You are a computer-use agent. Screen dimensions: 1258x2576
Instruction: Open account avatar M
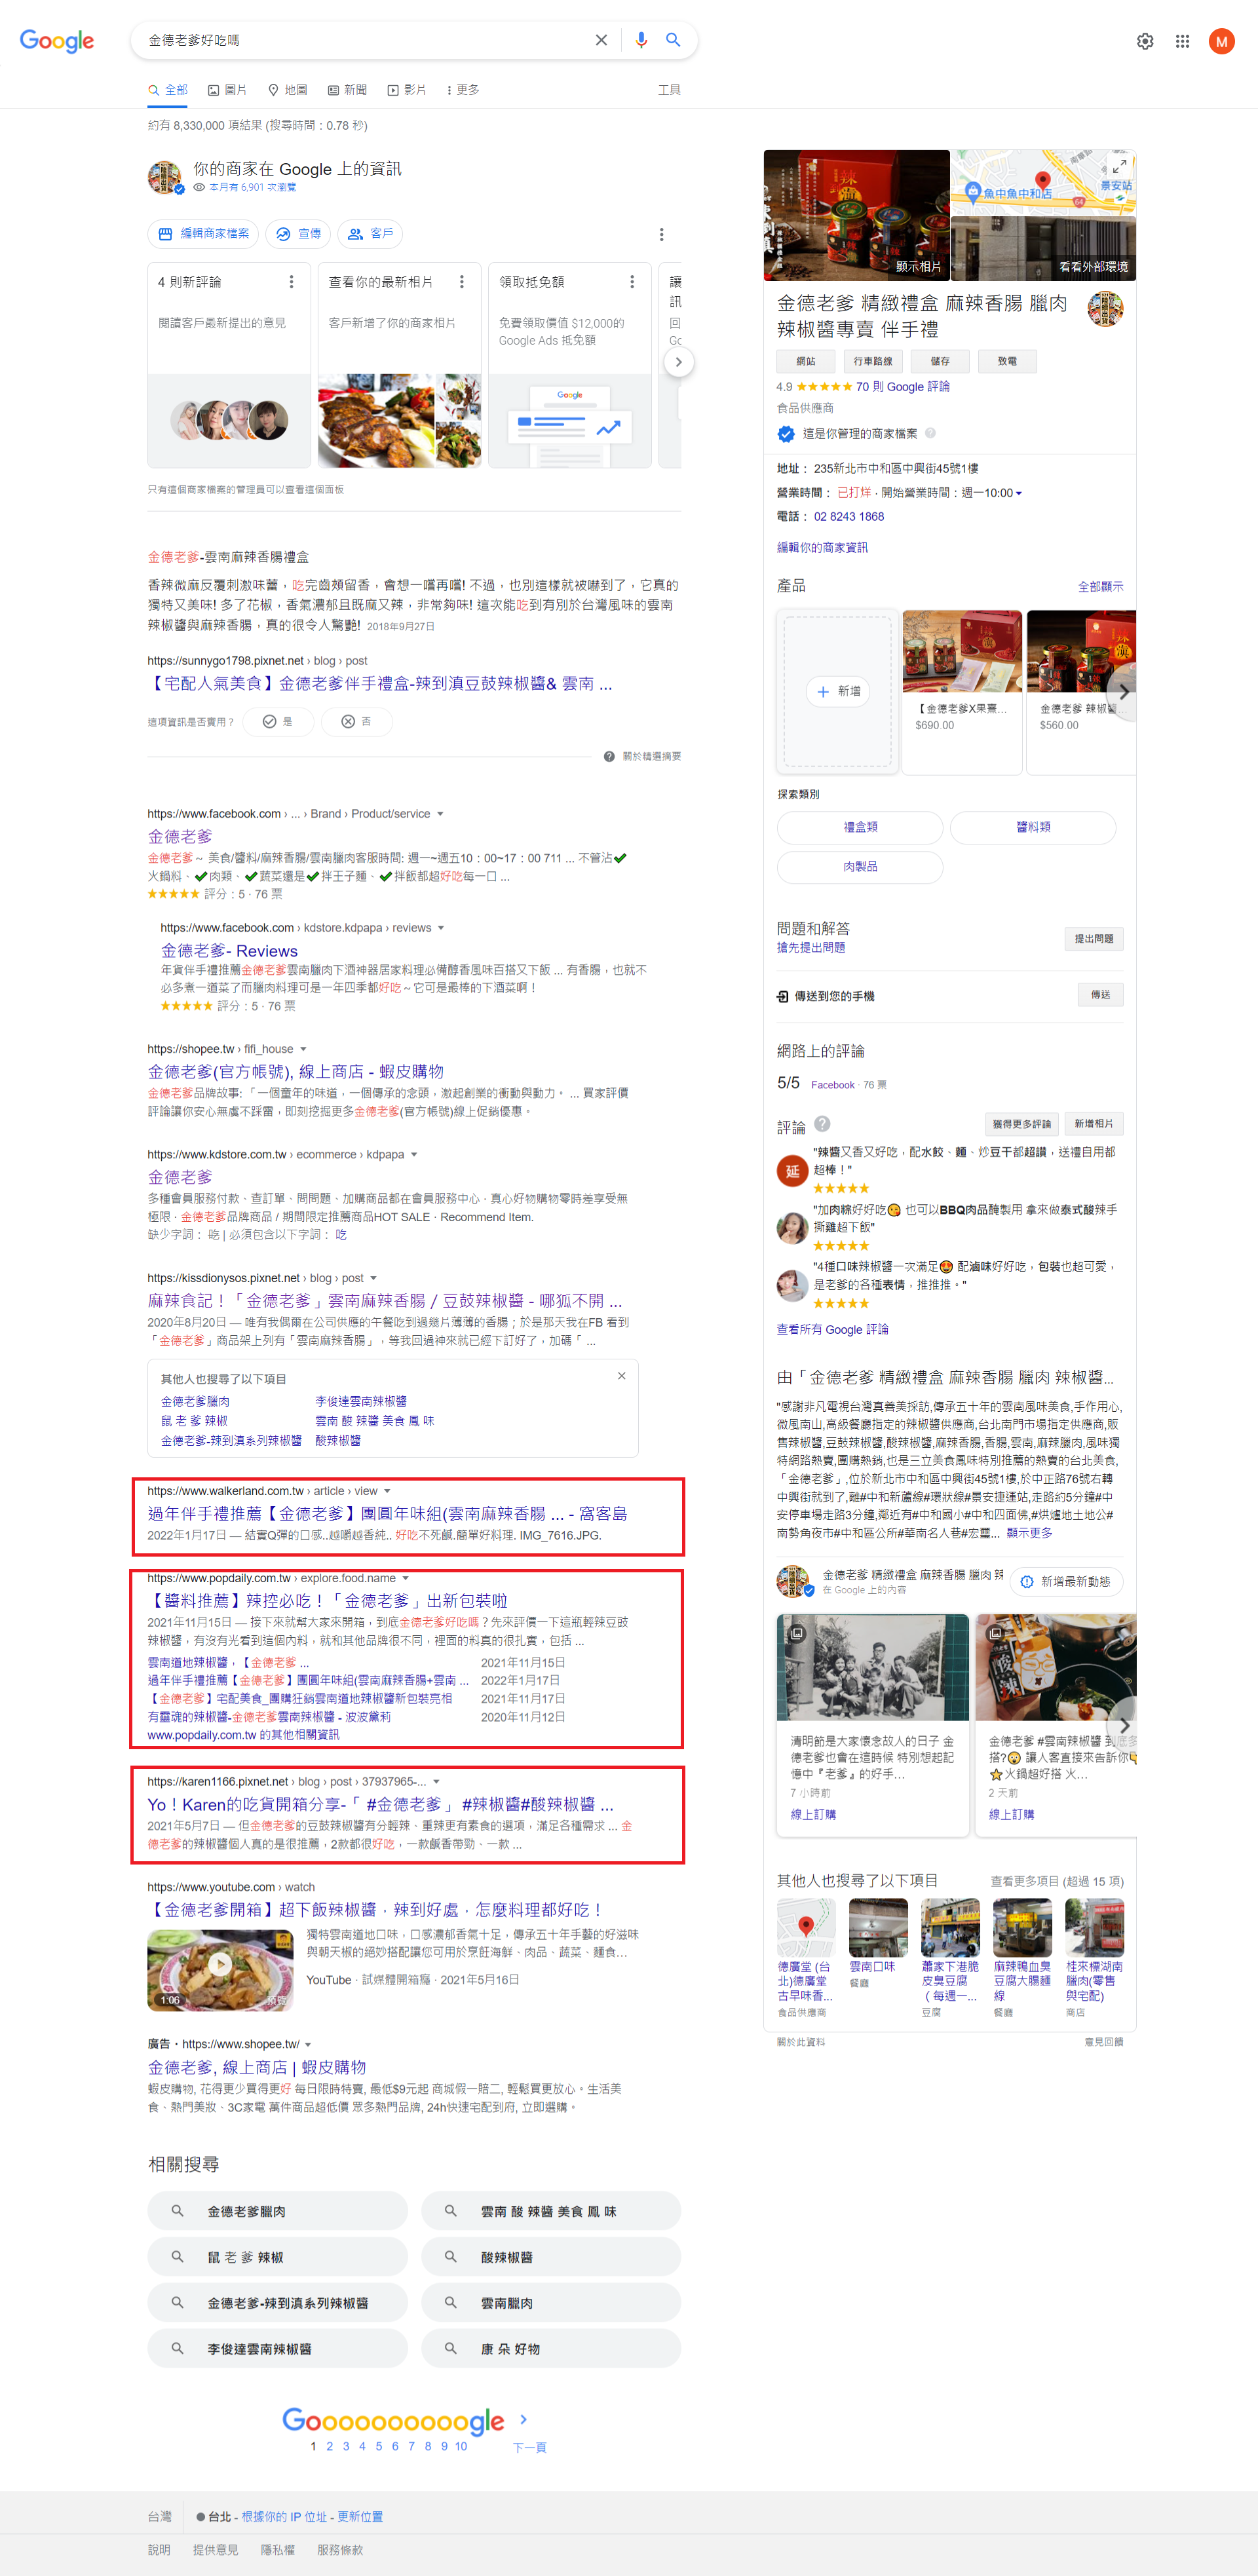pos(1221,41)
